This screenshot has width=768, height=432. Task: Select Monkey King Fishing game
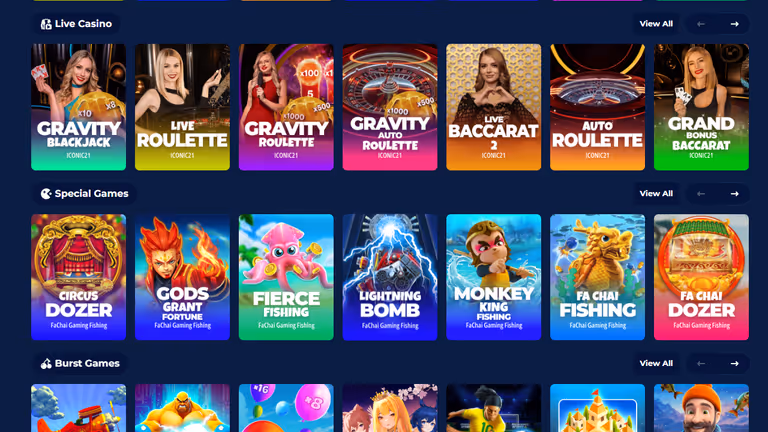[x=494, y=277]
